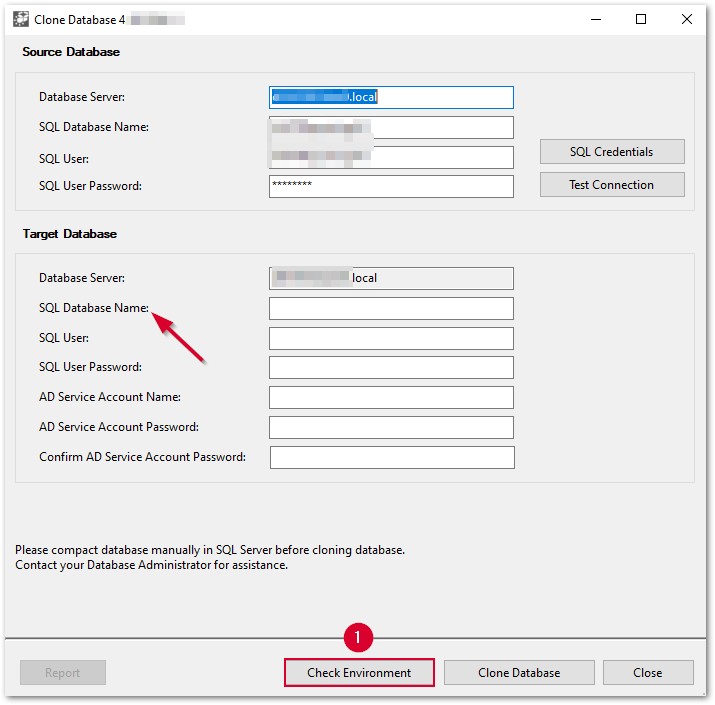Click the Clone Database 4 window title text
Screen dimensions: 715x705
click(x=80, y=20)
